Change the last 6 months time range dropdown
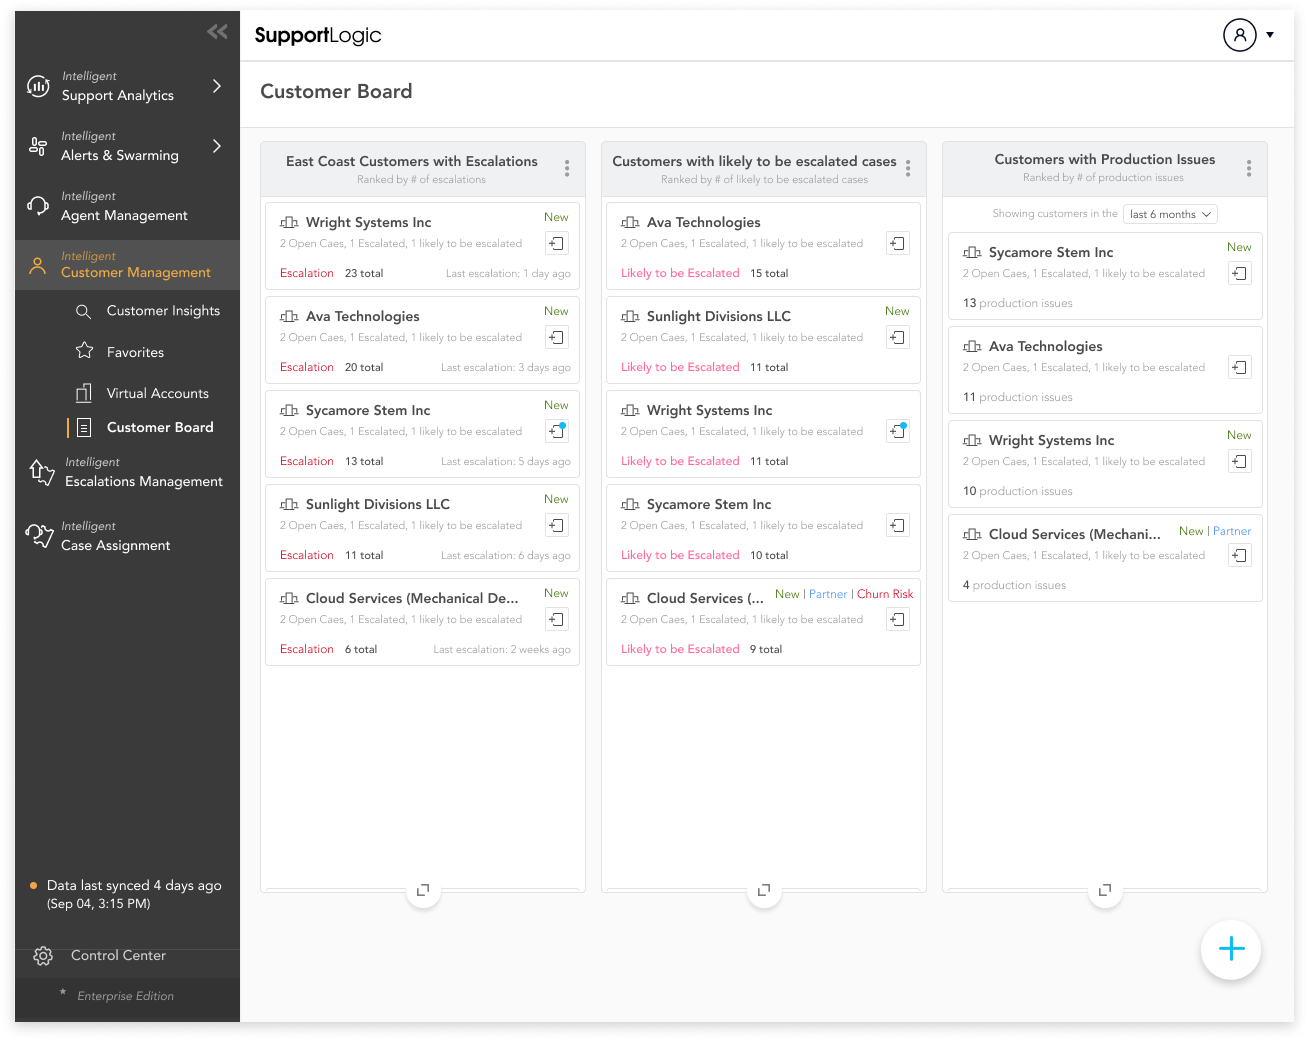 tap(1171, 214)
